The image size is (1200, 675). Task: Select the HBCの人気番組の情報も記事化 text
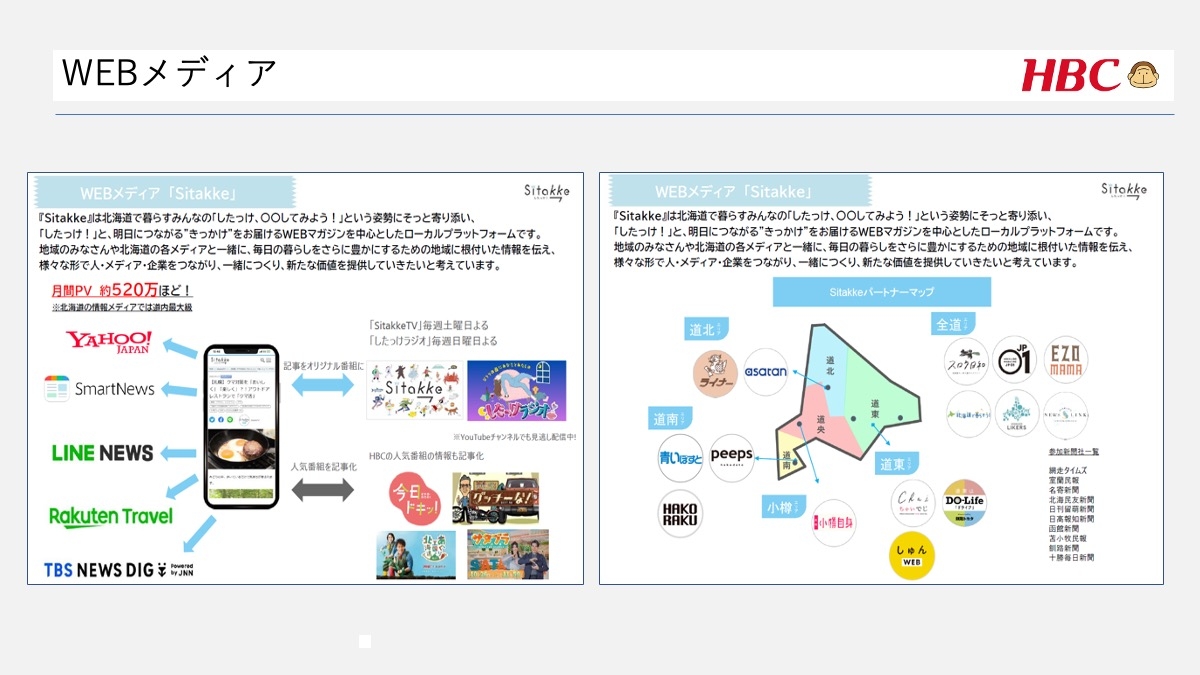click(427, 456)
